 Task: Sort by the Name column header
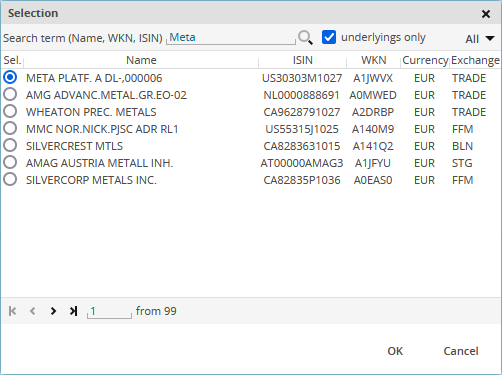click(141, 60)
